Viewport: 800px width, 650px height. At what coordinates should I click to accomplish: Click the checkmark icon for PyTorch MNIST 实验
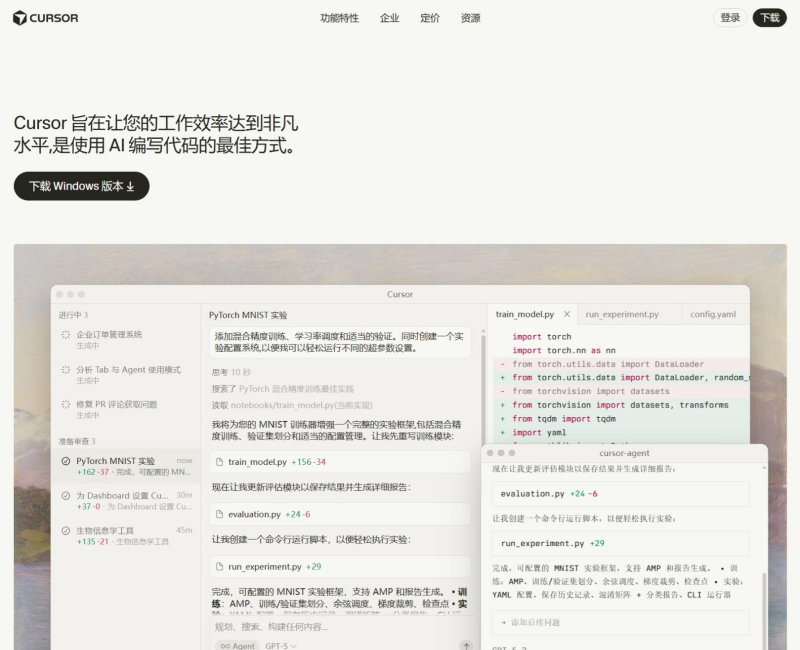coord(66,462)
